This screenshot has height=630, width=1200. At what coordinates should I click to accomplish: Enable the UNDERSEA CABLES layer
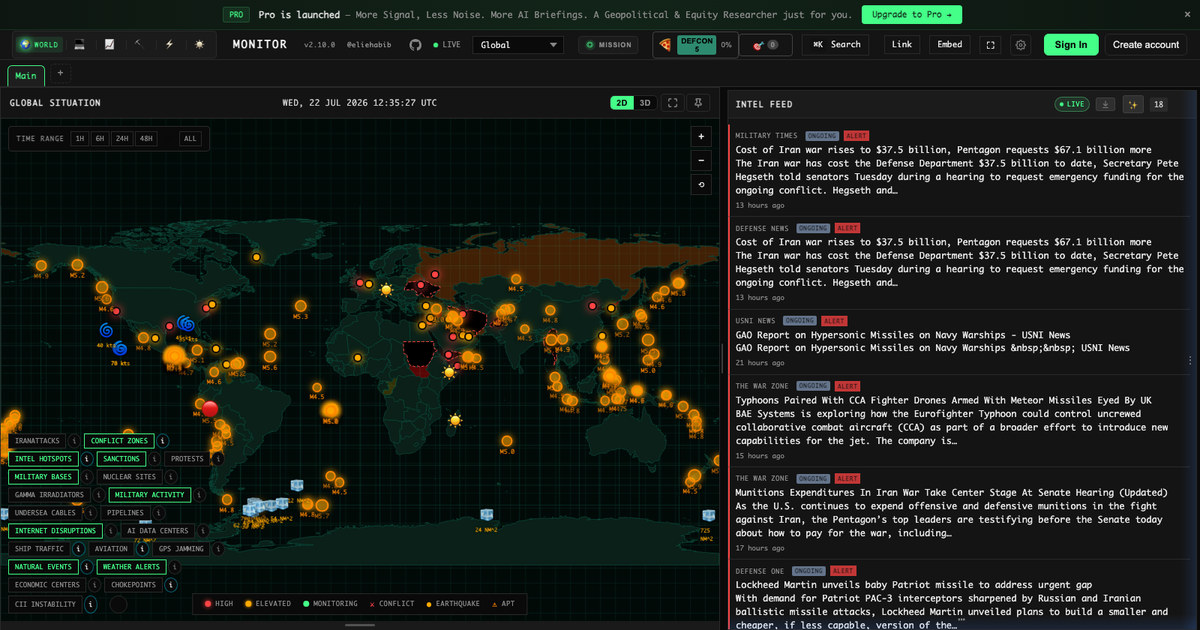click(x=45, y=513)
